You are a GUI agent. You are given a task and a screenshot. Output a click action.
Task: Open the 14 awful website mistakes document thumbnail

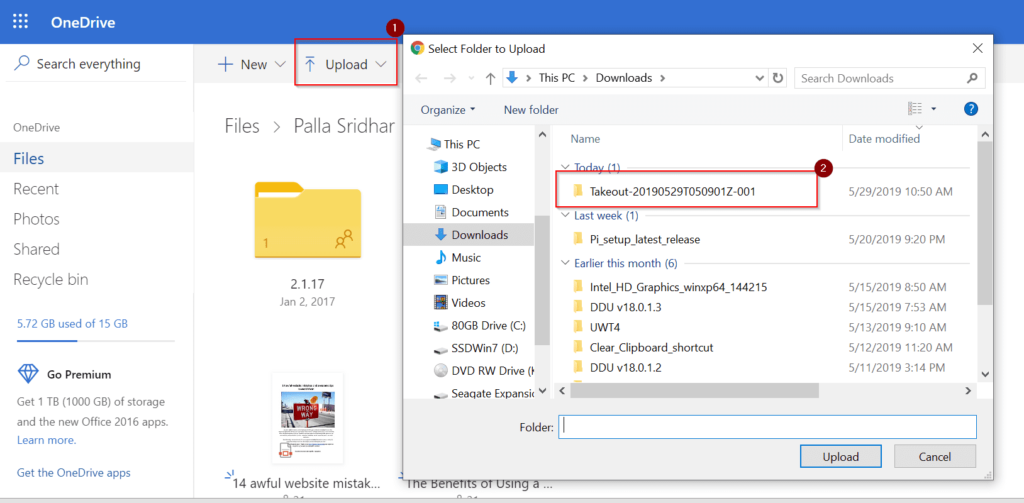[x=308, y=418]
